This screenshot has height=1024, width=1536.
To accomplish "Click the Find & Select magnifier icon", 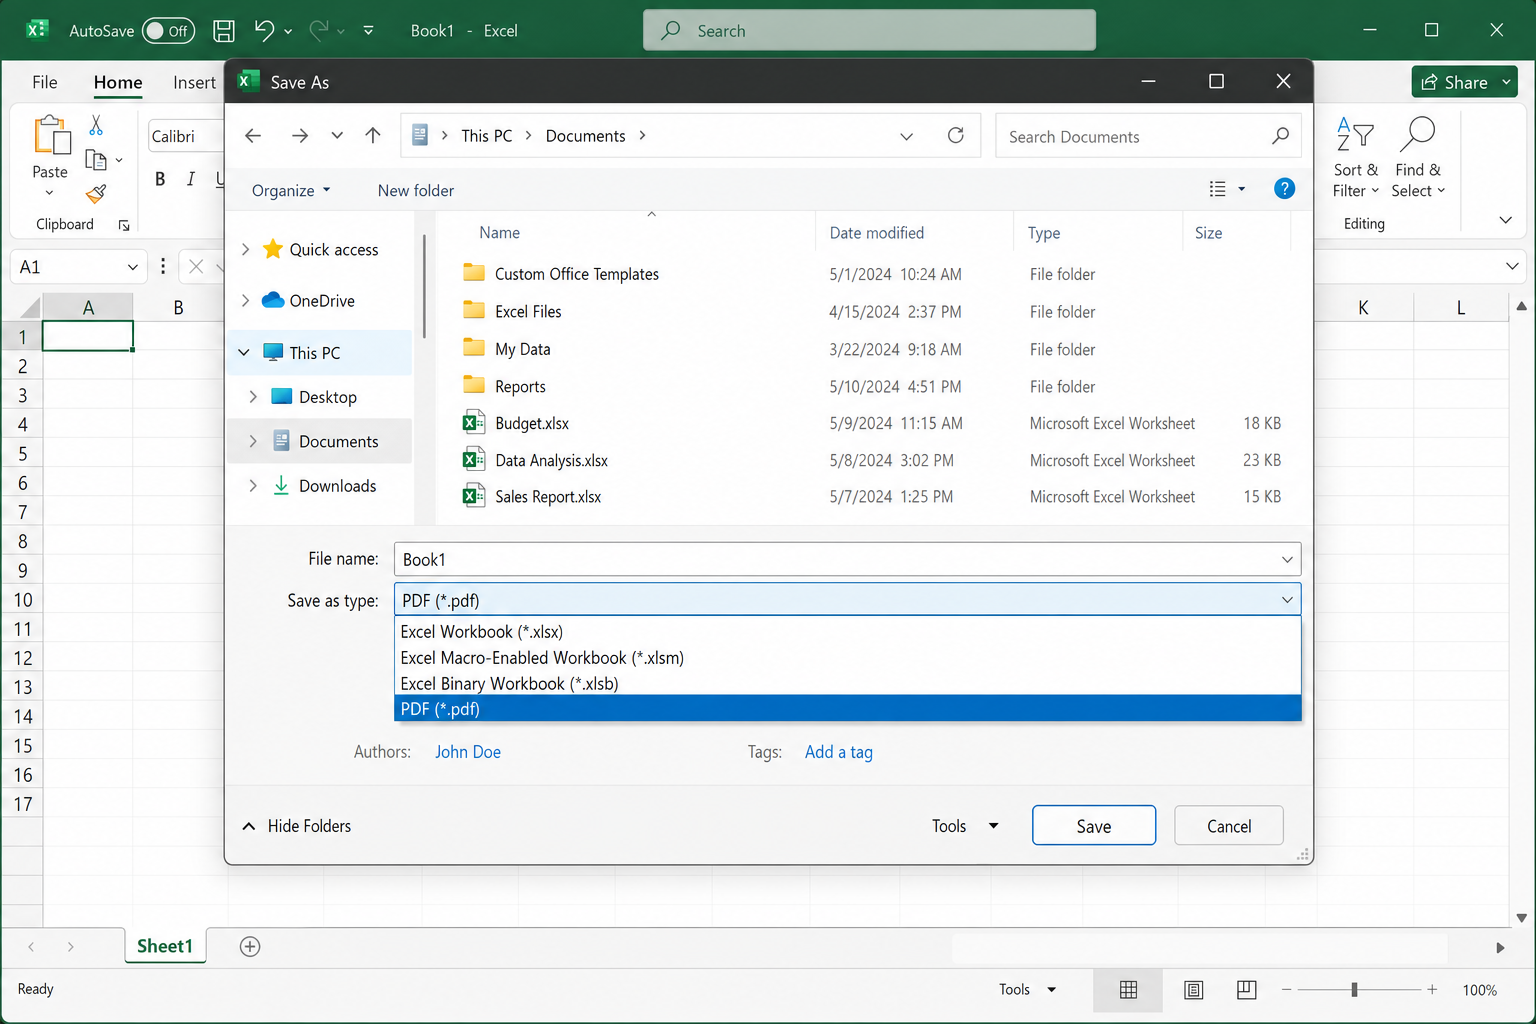I will pos(1417,136).
